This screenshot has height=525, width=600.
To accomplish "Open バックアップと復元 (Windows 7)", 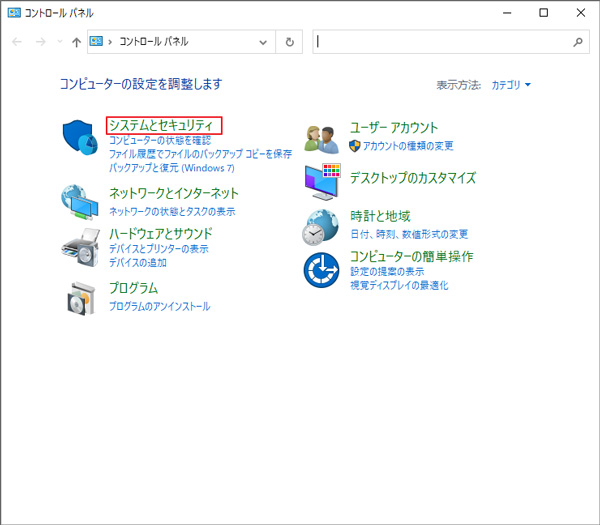I will [172, 168].
